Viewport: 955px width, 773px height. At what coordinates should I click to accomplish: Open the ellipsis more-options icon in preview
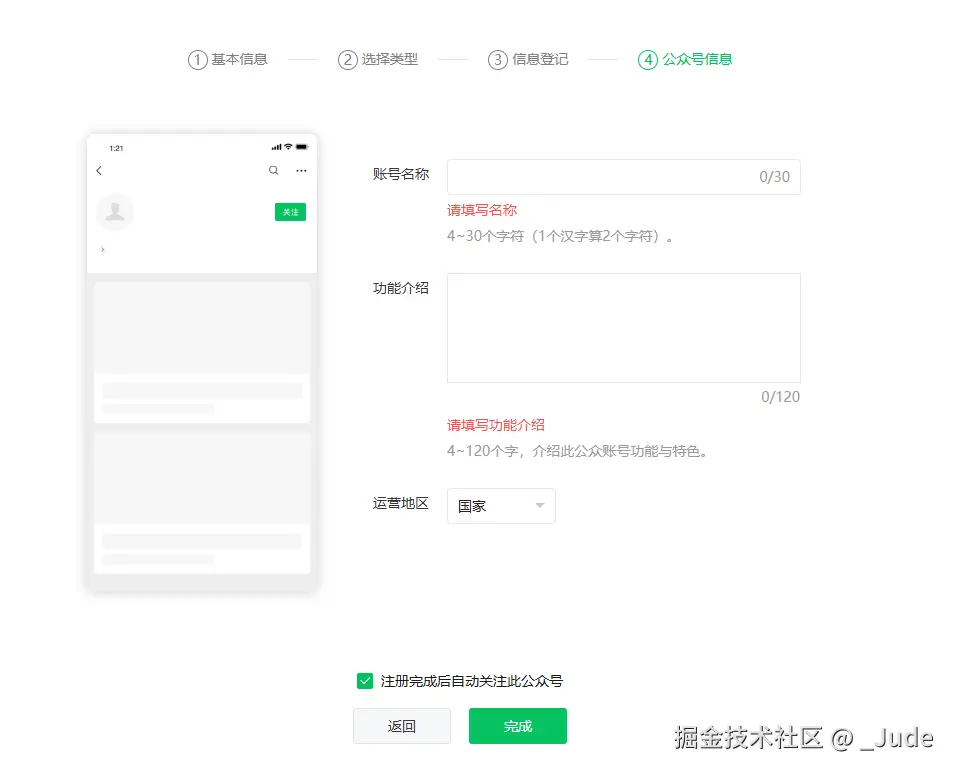click(301, 170)
